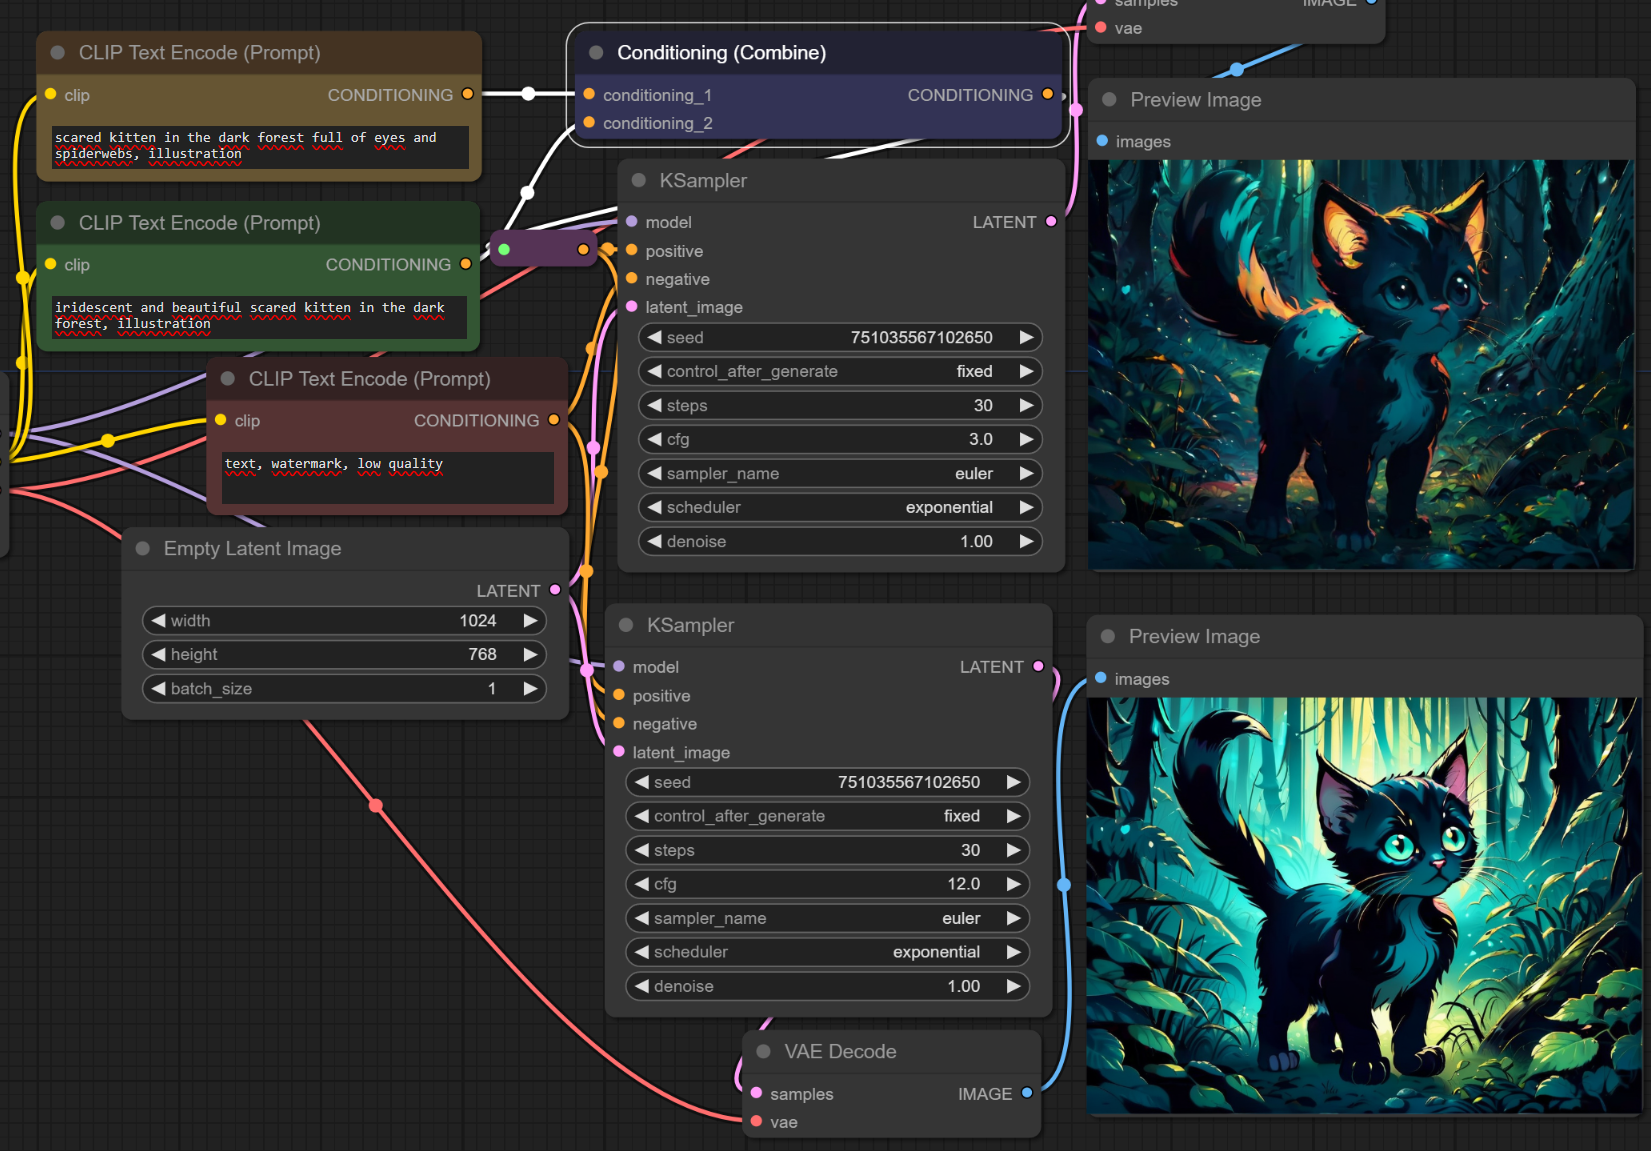Click the clip input port of the watermark prompt node
1651x1151 pixels.
coord(221,420)
